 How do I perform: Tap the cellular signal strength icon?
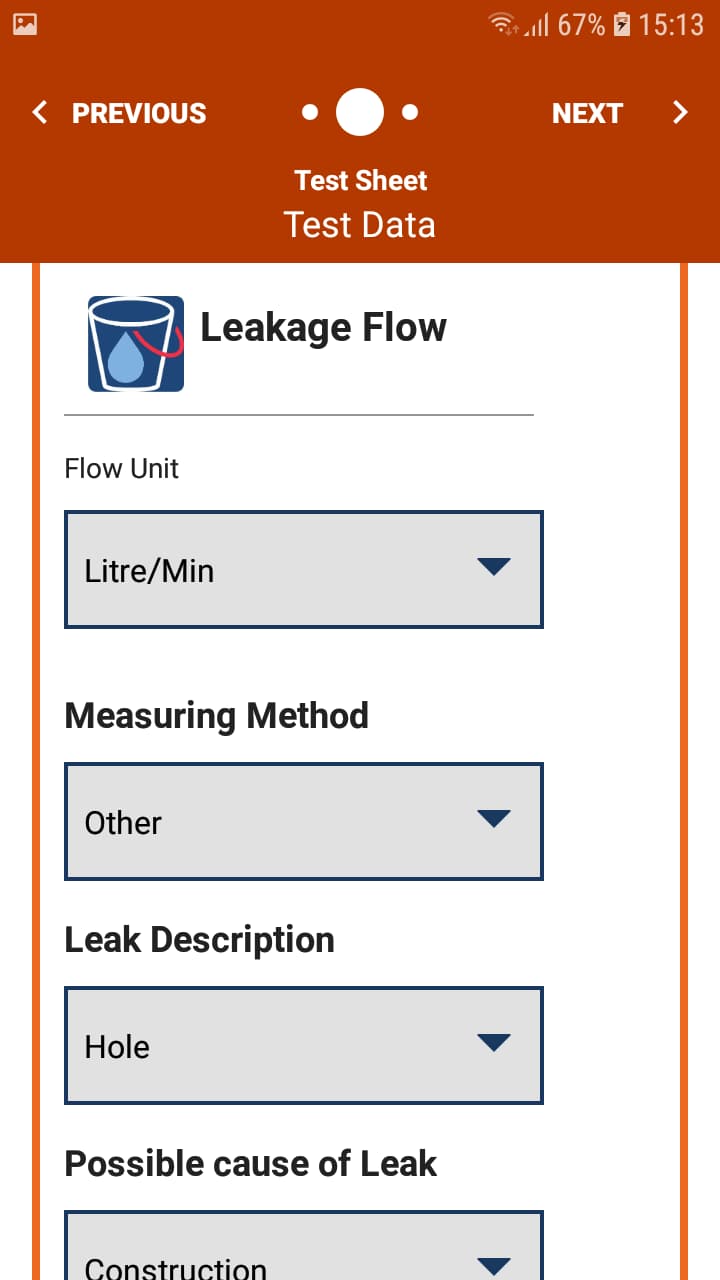click(538, 24)
